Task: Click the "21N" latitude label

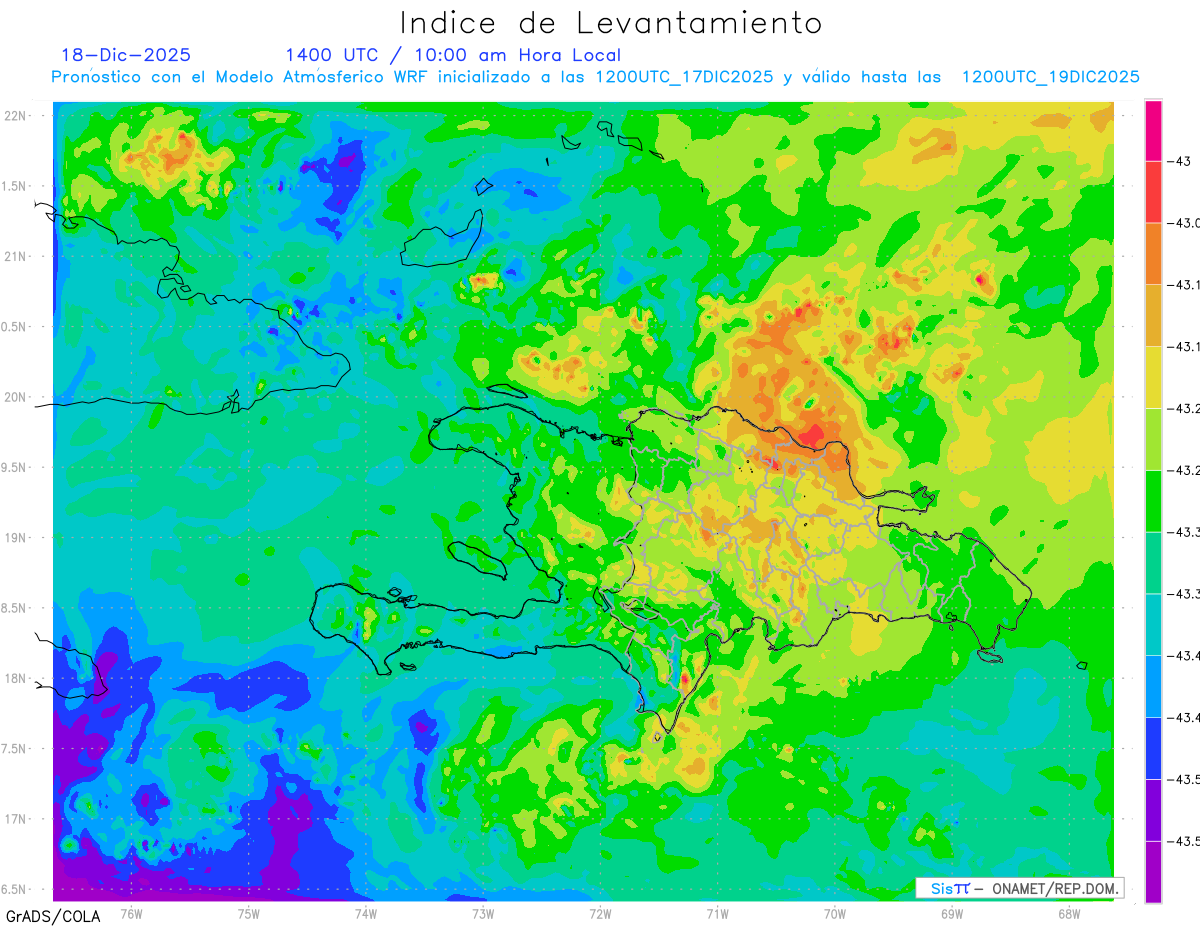Action: click(16, 256)
